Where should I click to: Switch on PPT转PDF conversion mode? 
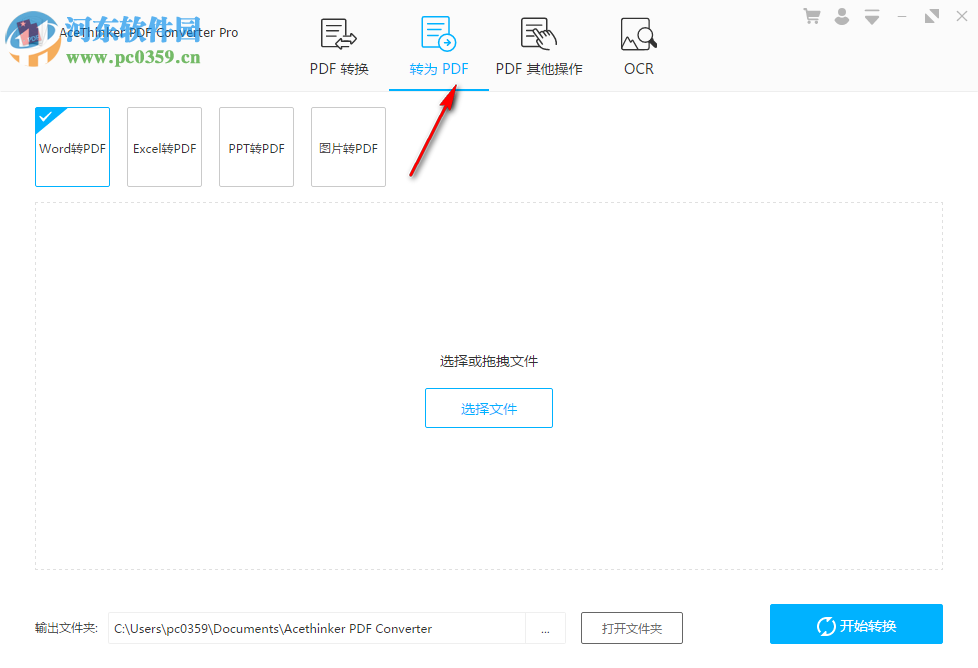256,147
